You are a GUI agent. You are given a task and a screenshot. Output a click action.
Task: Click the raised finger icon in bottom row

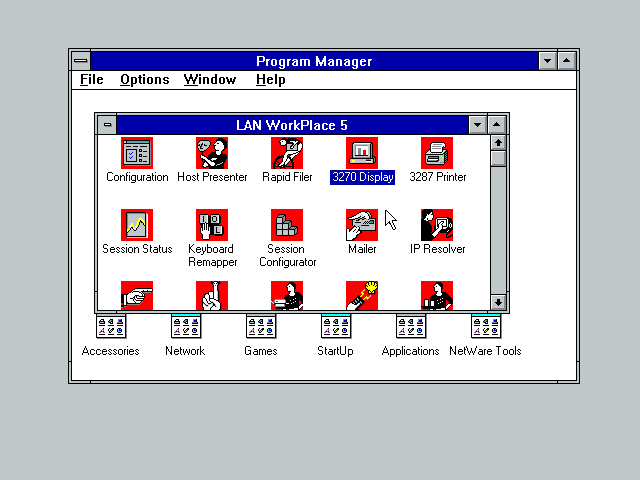(212, 296)
